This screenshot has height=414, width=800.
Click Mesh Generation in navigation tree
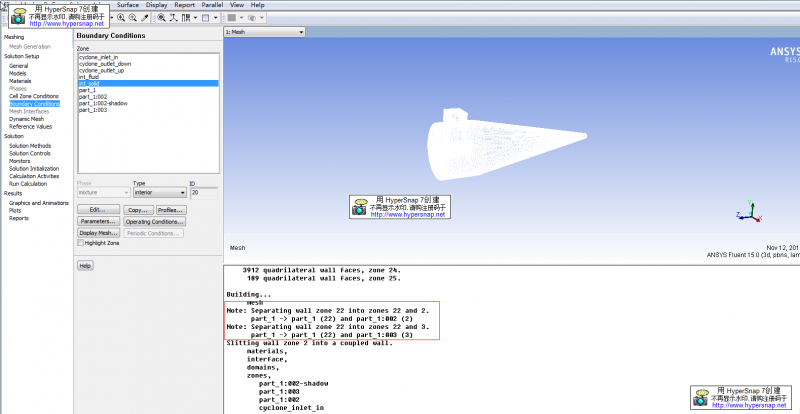pos(30,46)
